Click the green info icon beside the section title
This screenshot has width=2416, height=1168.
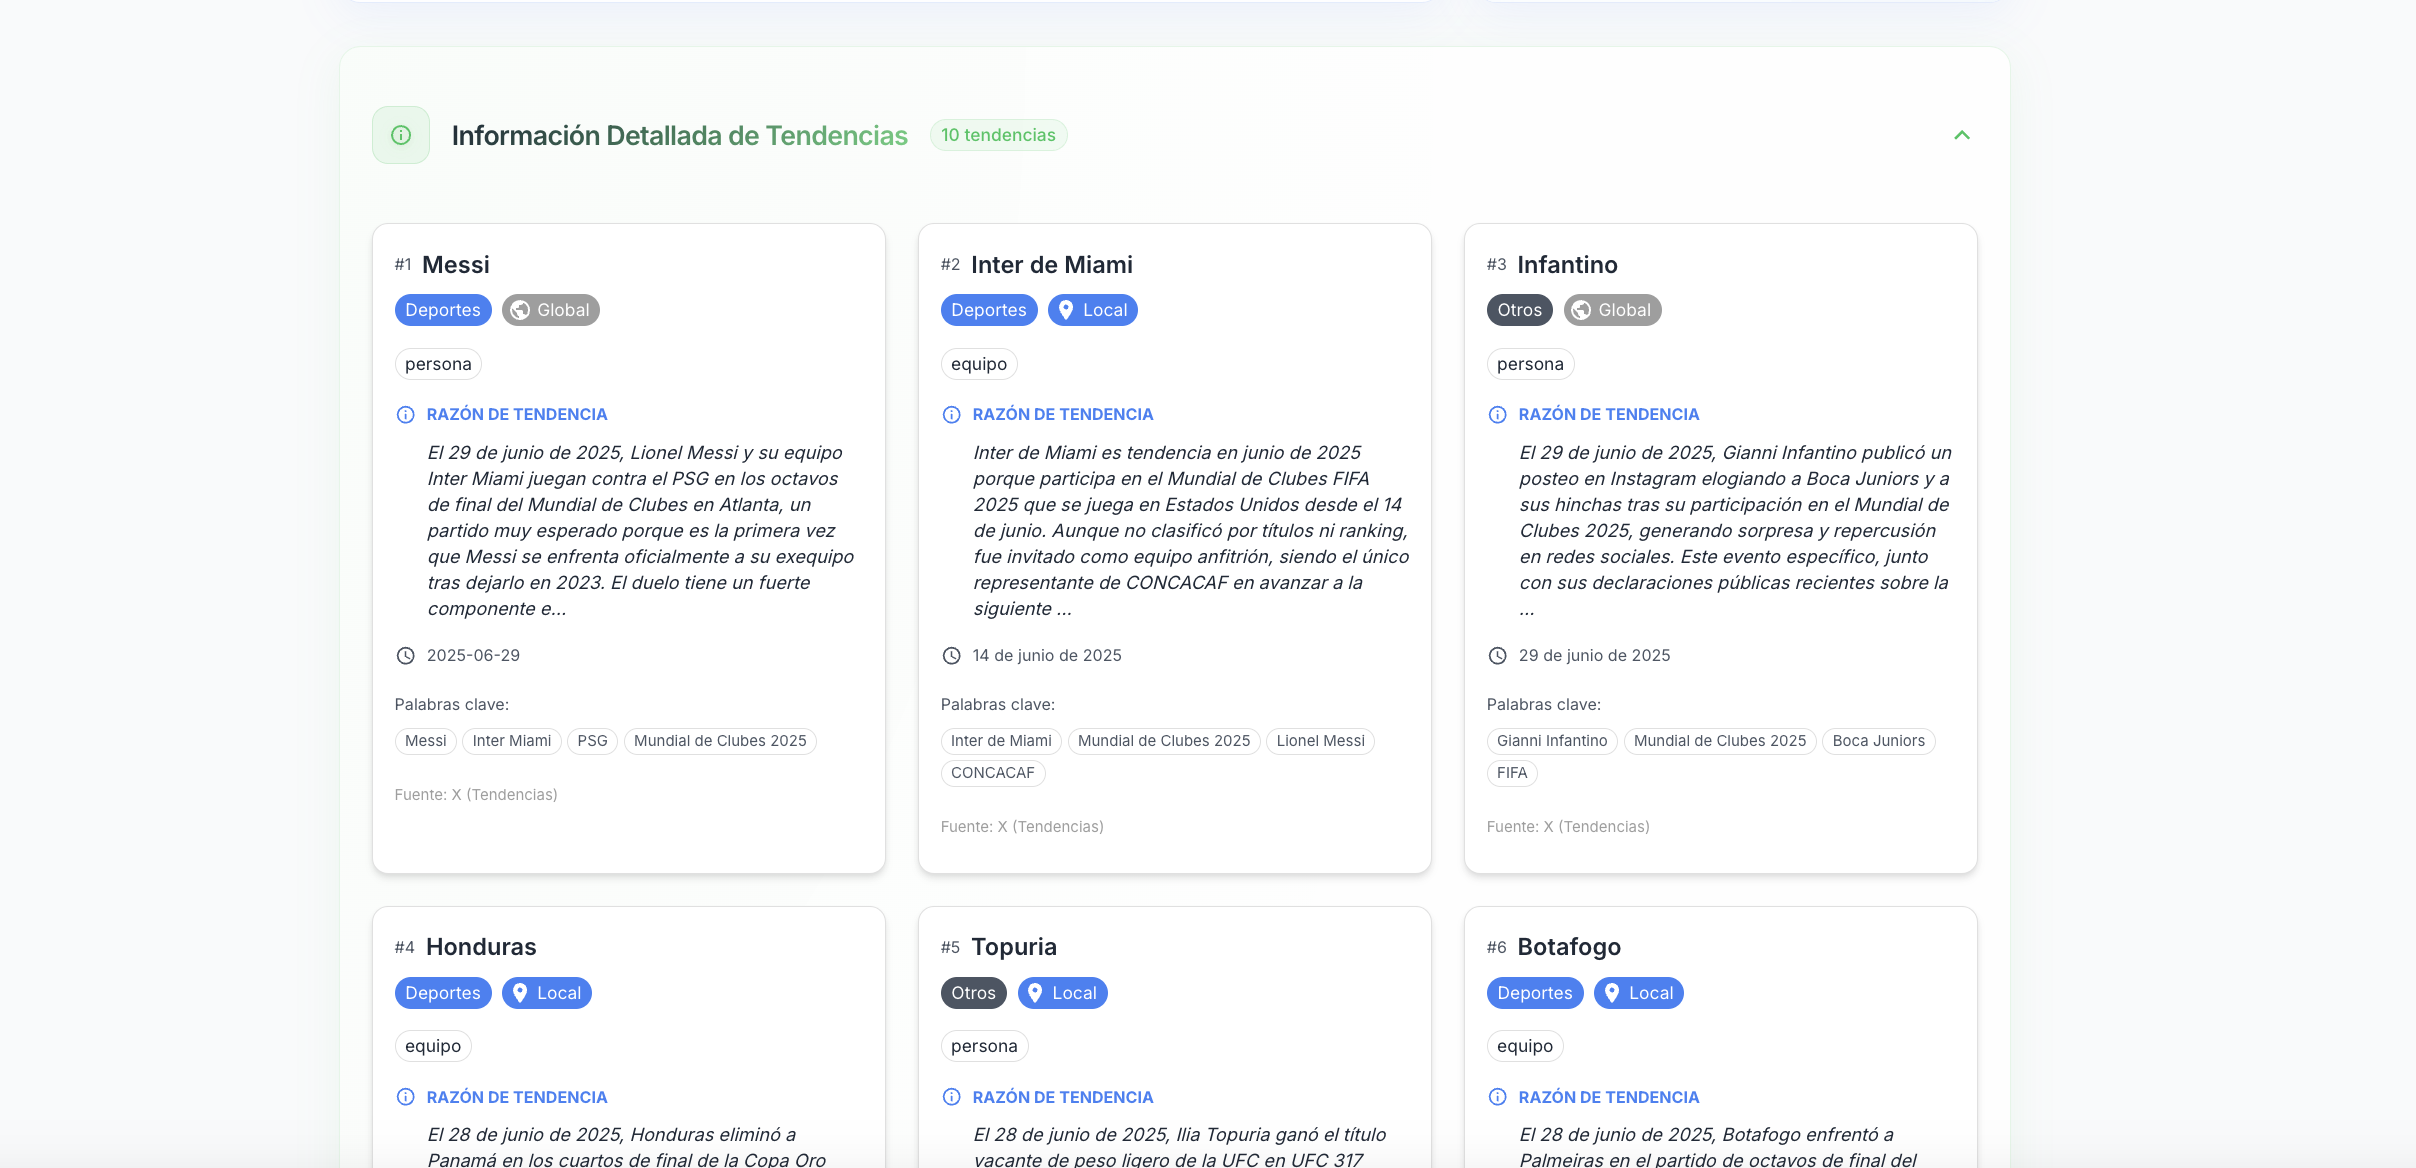(x=400, y=134)
